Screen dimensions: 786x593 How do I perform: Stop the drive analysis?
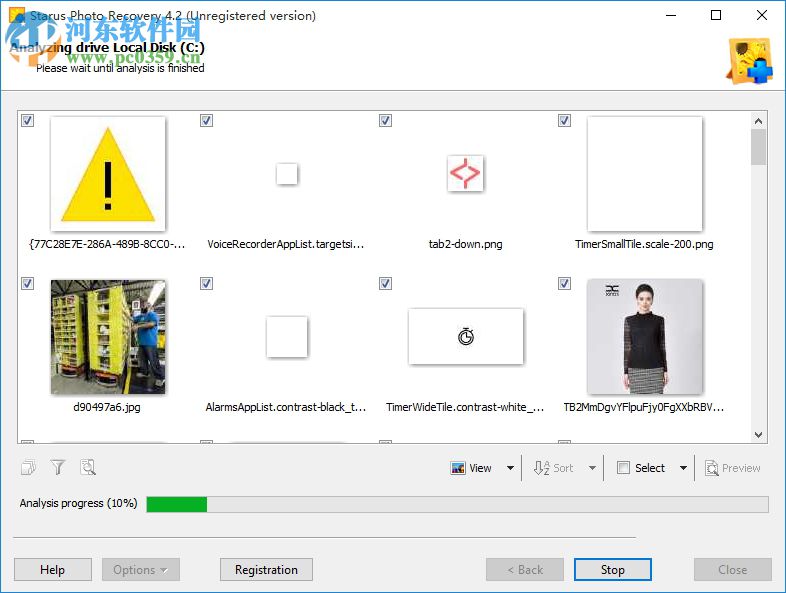(x=613, y=569)
